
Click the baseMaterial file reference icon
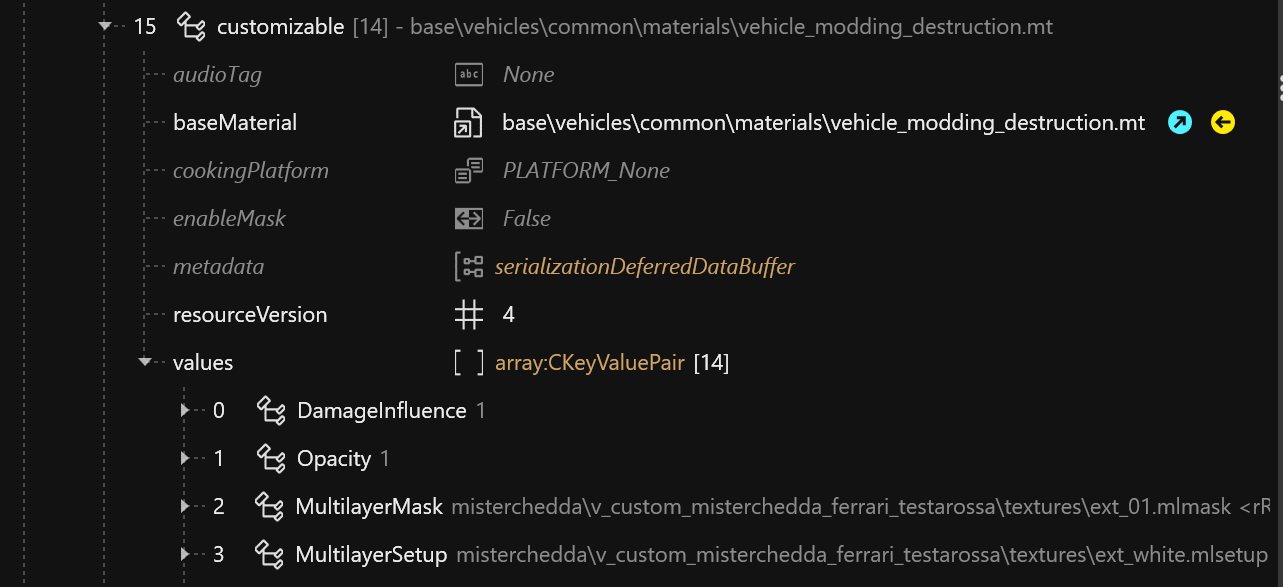coord(468,123)
